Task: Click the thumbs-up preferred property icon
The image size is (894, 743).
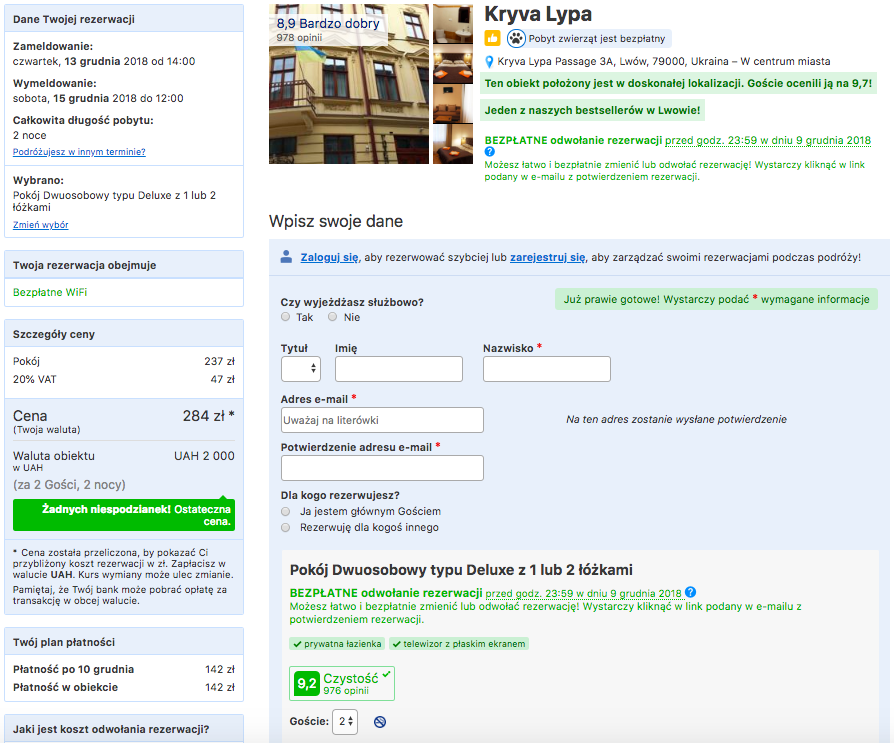Action: click(493, 38)
